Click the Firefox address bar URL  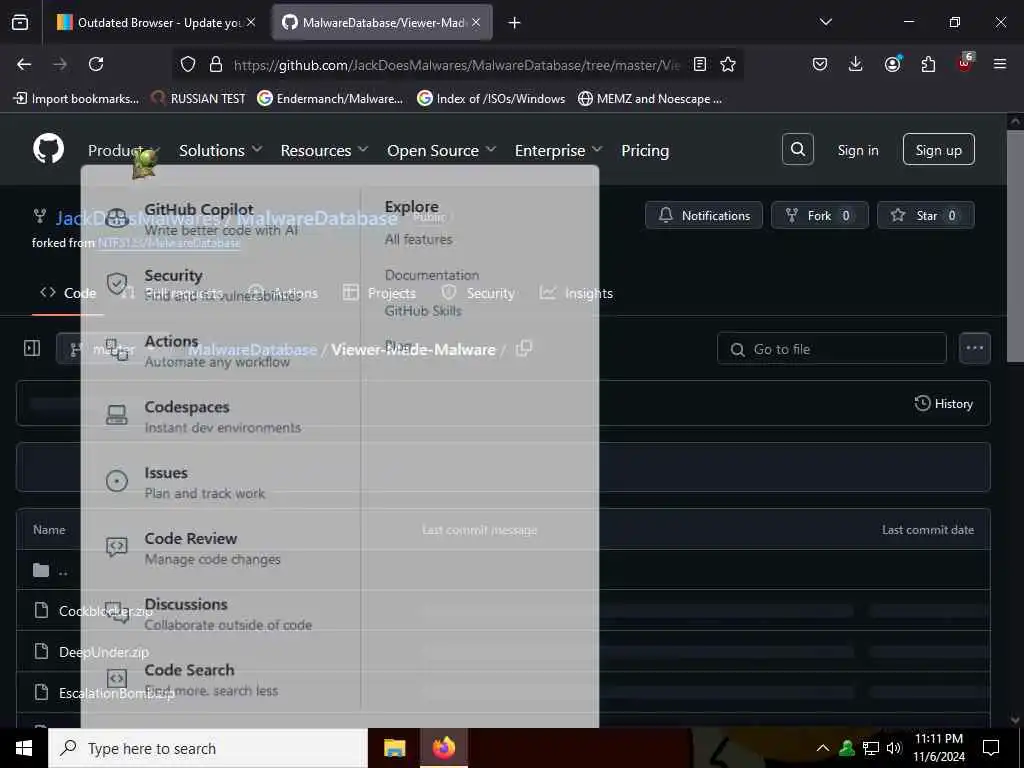[x=456, y=65]
